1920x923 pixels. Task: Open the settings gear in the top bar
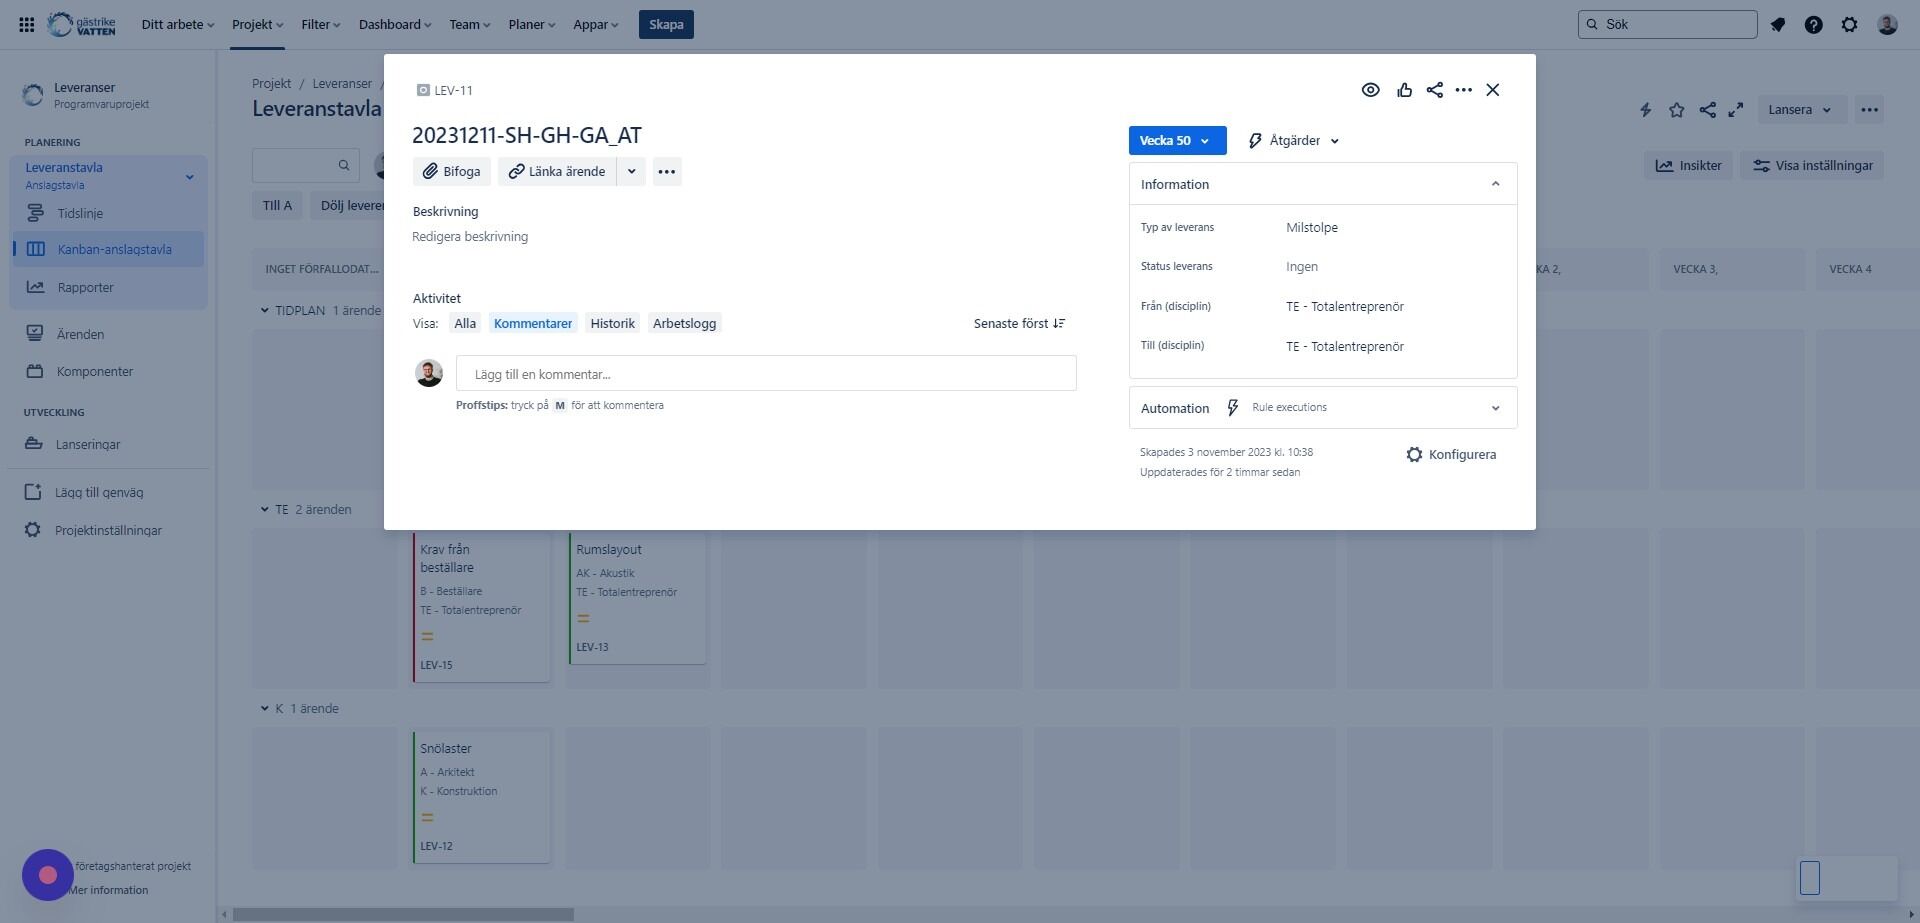1849,25
